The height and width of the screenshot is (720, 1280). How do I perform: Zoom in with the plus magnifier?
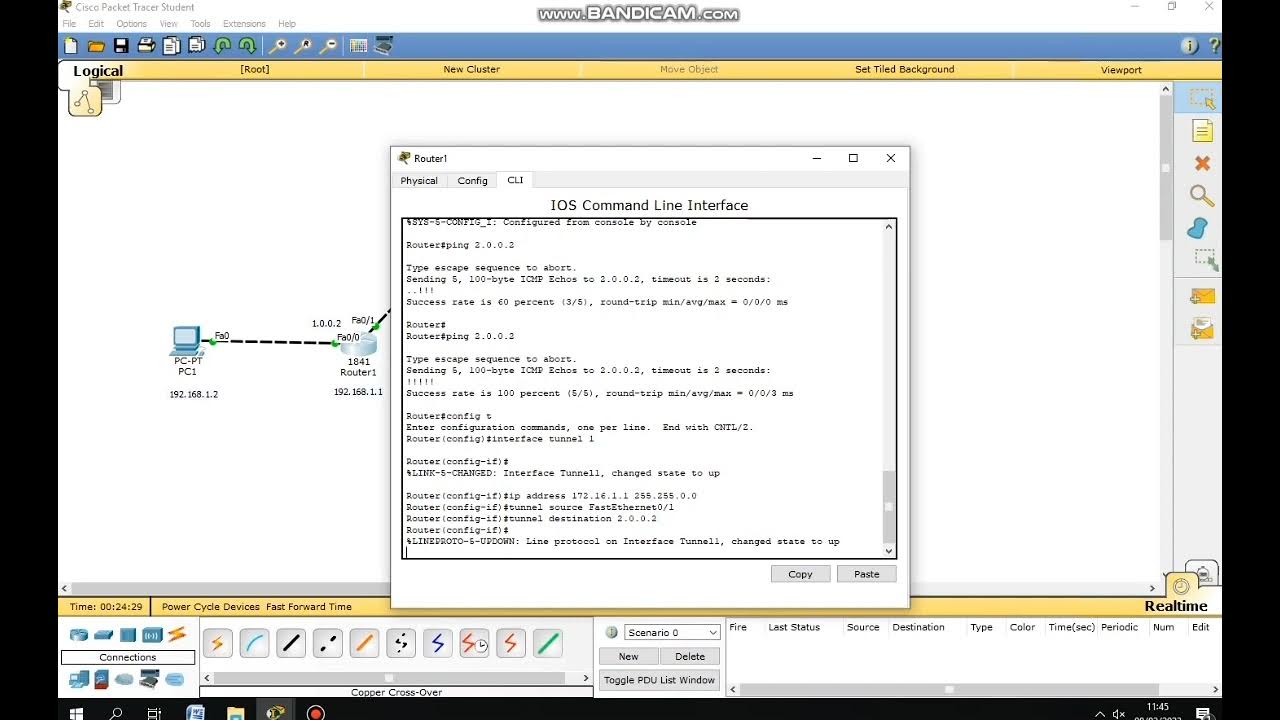tap(278, 46)
